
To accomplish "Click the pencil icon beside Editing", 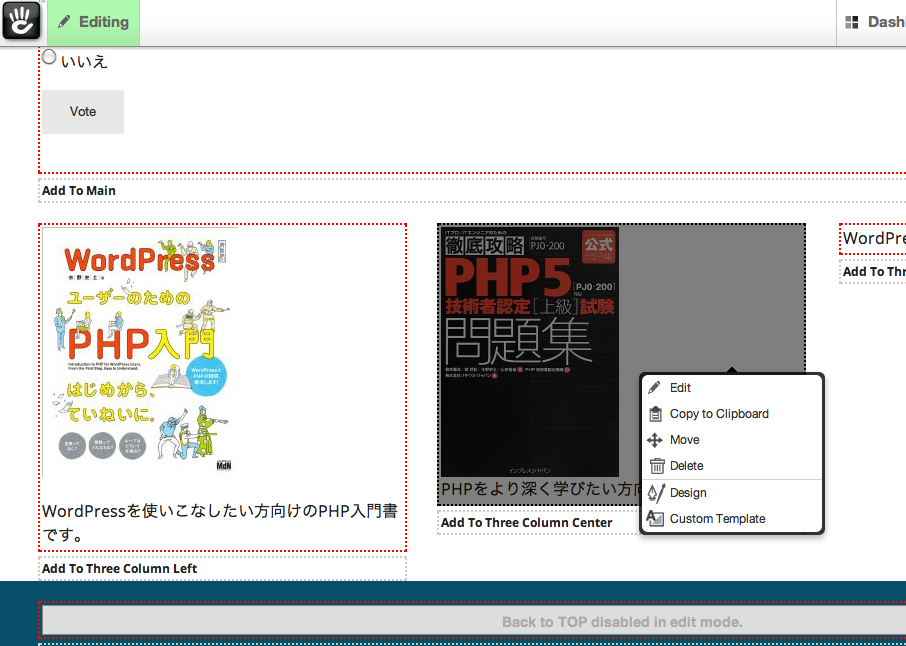I will coord(64,22).
